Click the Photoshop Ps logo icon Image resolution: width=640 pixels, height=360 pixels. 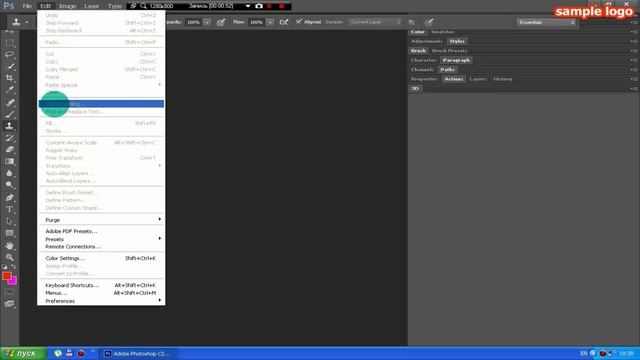tap(9, 6)
